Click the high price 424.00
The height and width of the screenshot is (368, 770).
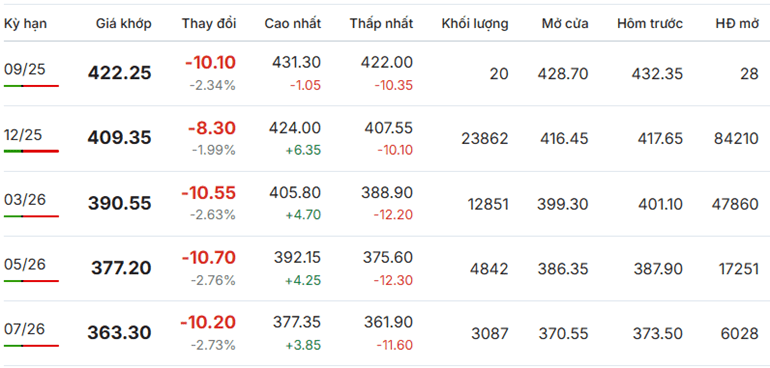pyautogui.click(x=295, y=128)
